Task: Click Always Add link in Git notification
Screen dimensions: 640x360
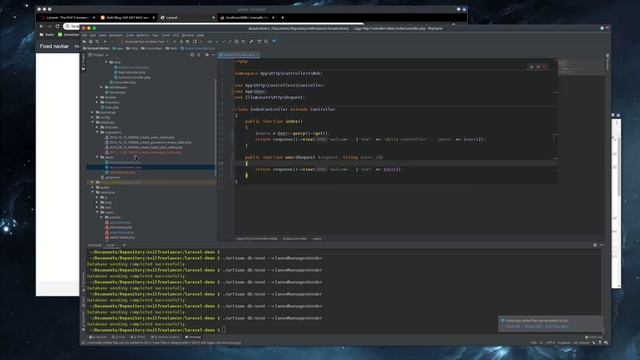Action: 533,326
